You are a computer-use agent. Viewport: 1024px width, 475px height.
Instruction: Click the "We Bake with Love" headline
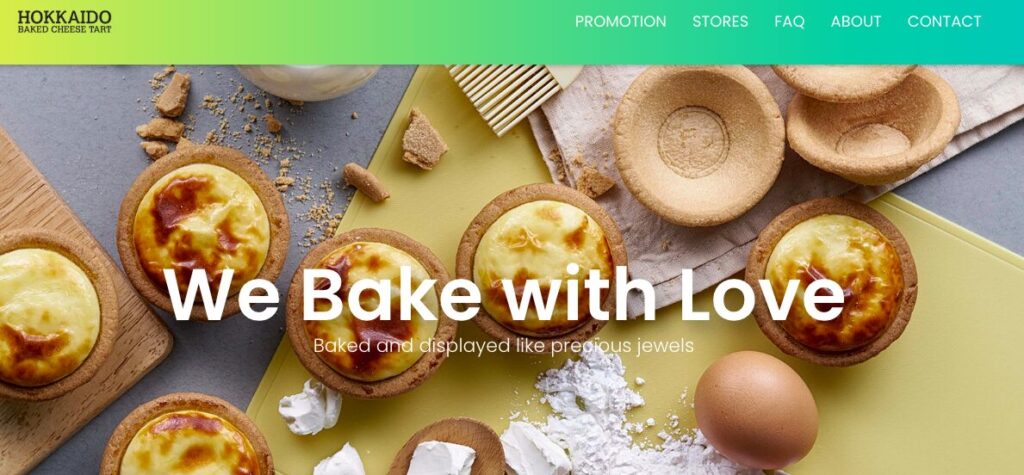pos(504,294)
